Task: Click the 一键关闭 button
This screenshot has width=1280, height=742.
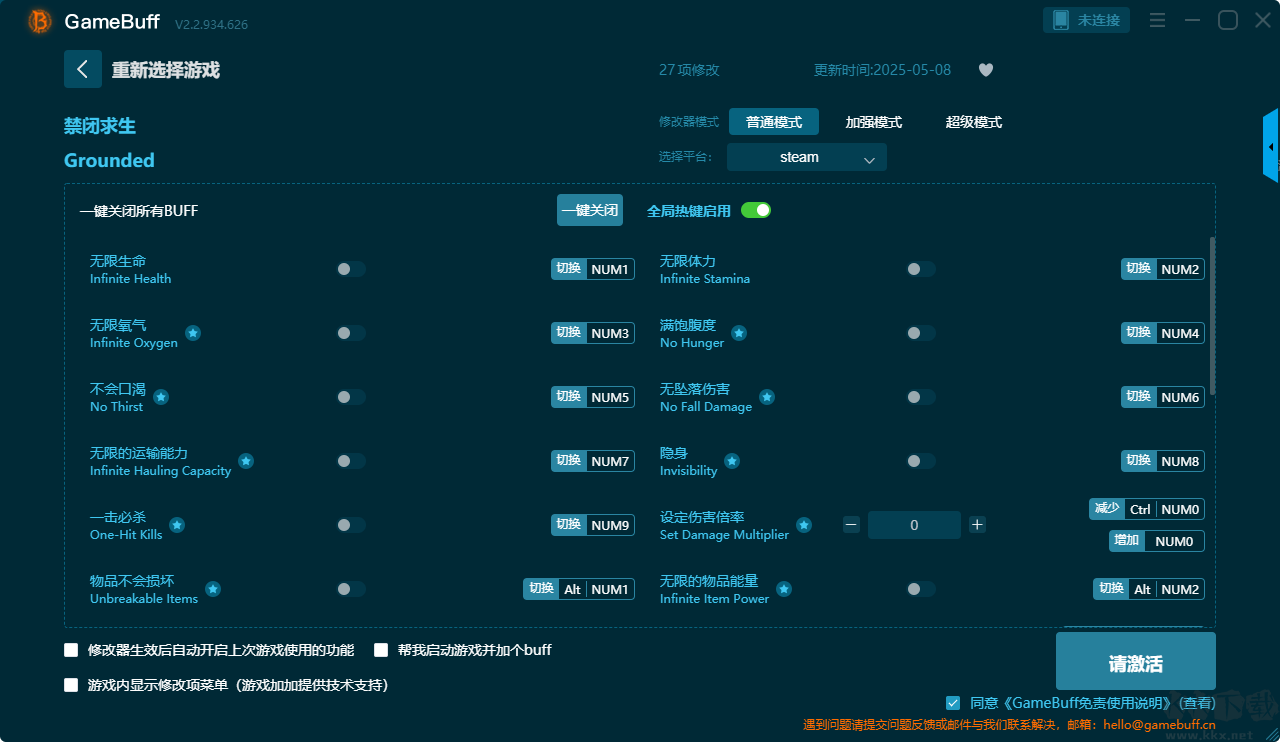Action: 590,210
